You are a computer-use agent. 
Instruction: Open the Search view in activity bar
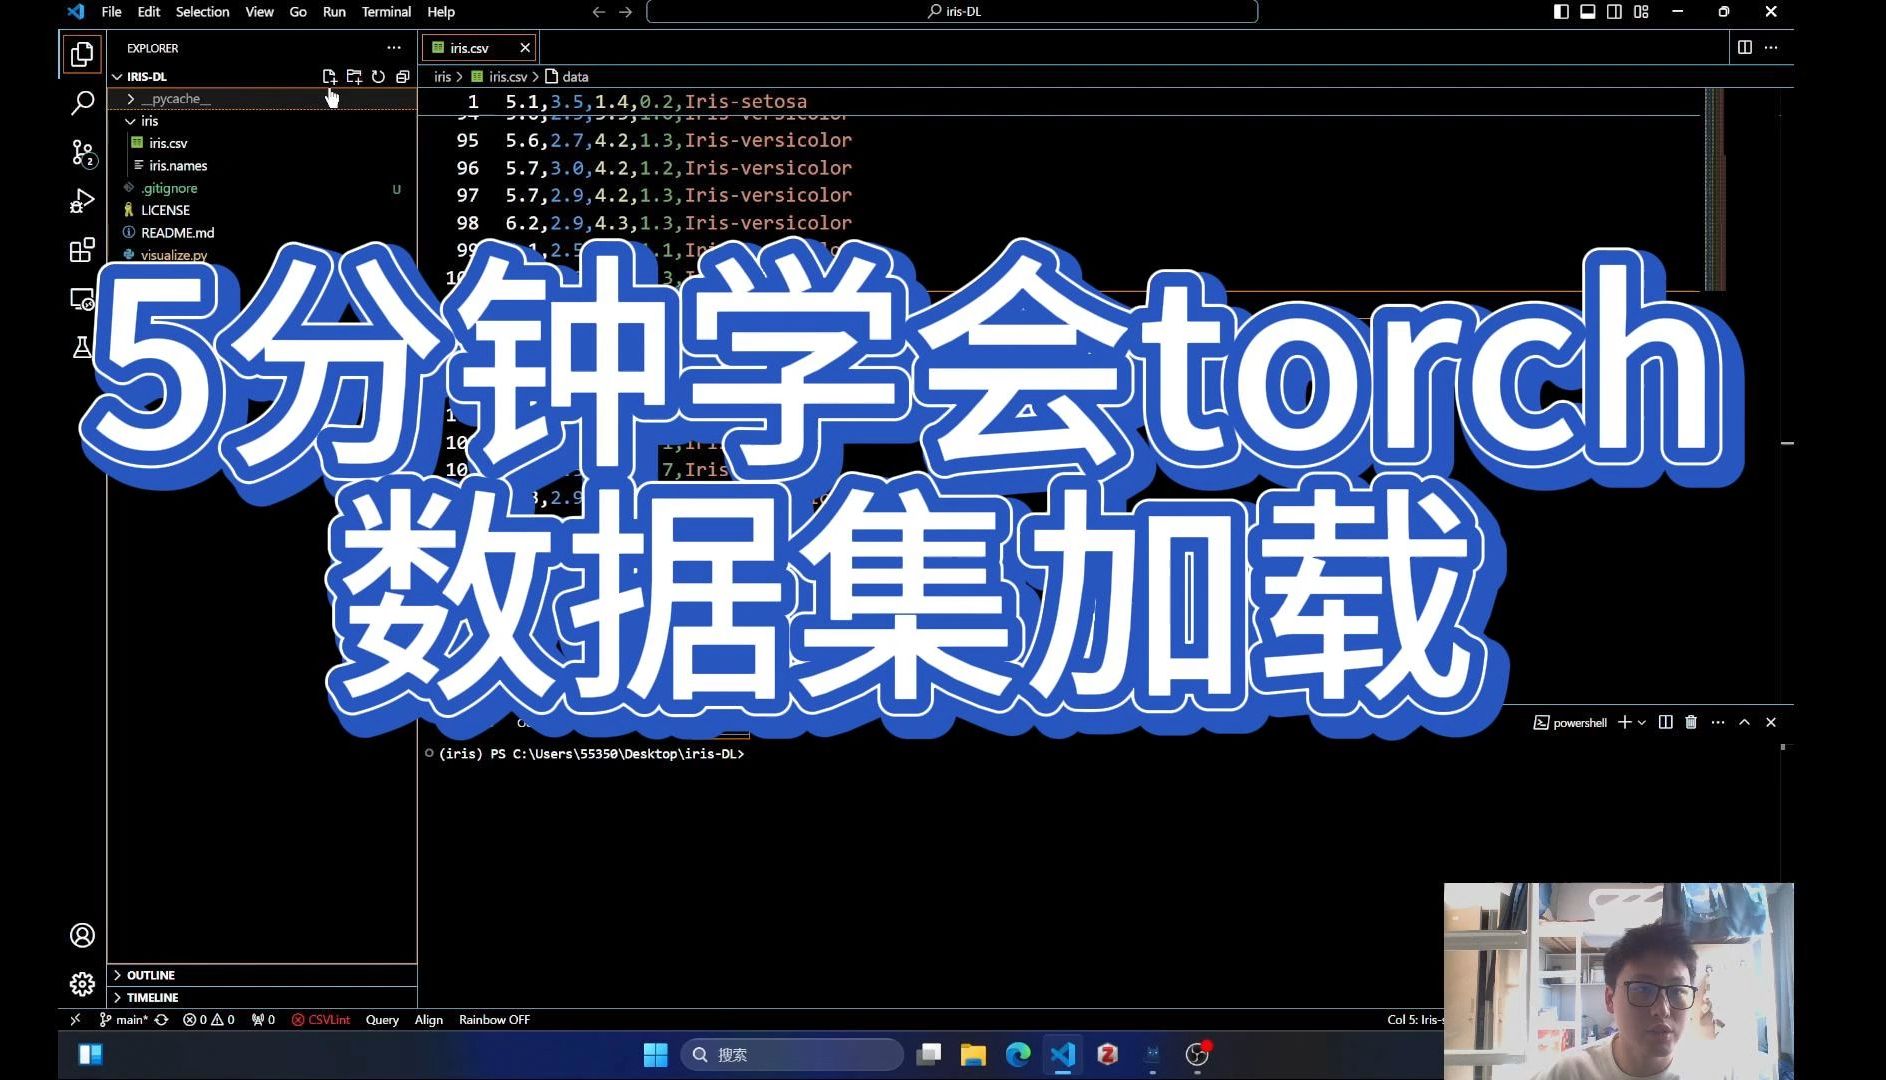pos(82,102)
